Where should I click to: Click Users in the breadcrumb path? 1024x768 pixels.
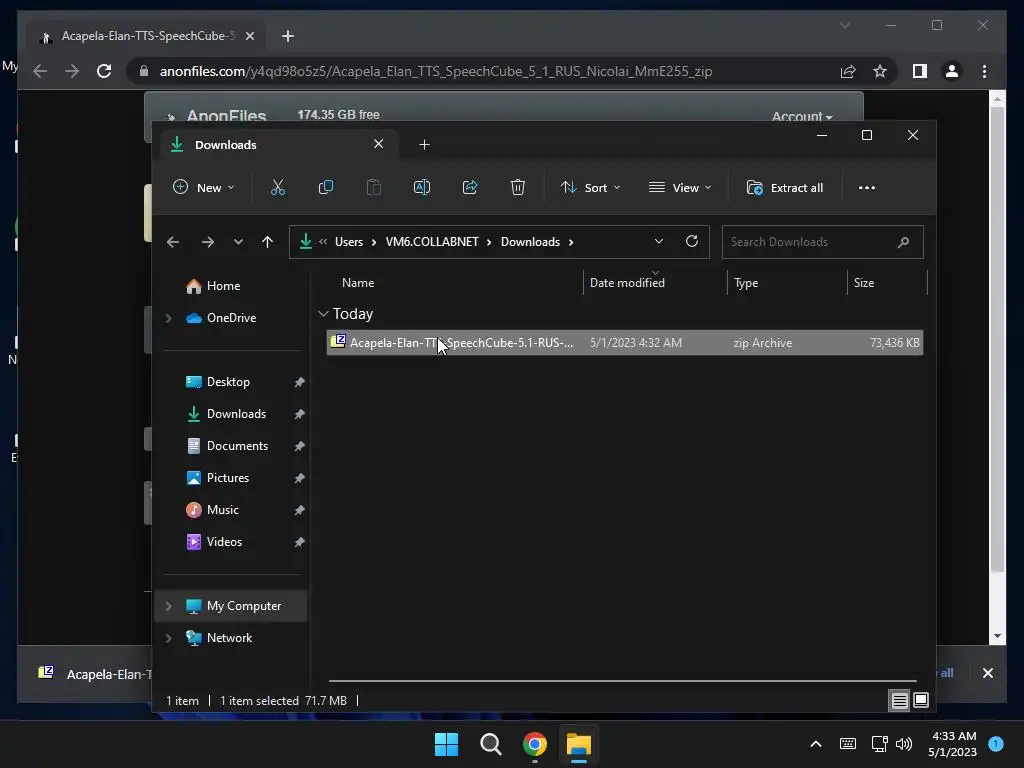point(349,242)
